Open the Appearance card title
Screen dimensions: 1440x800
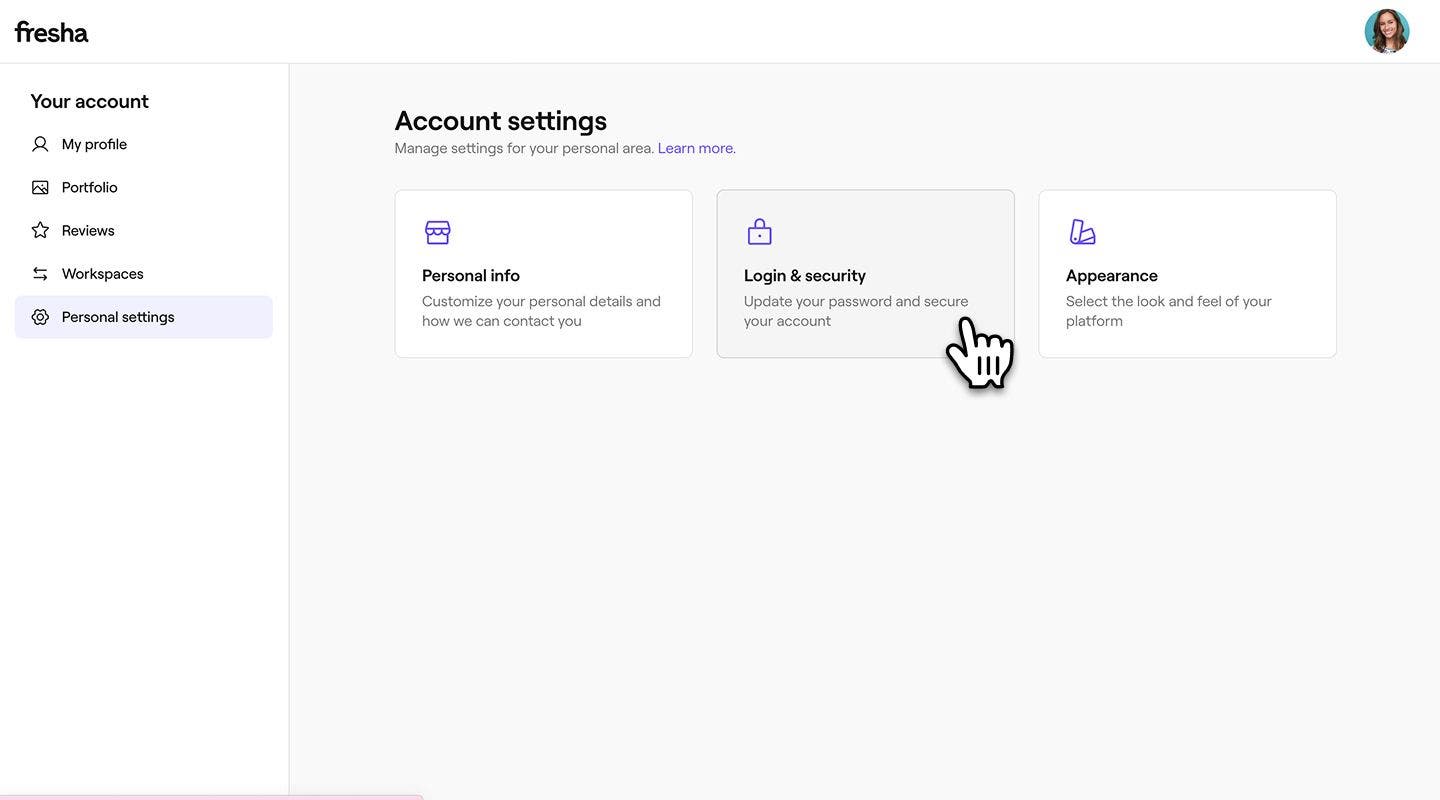tap(1112, 275)
